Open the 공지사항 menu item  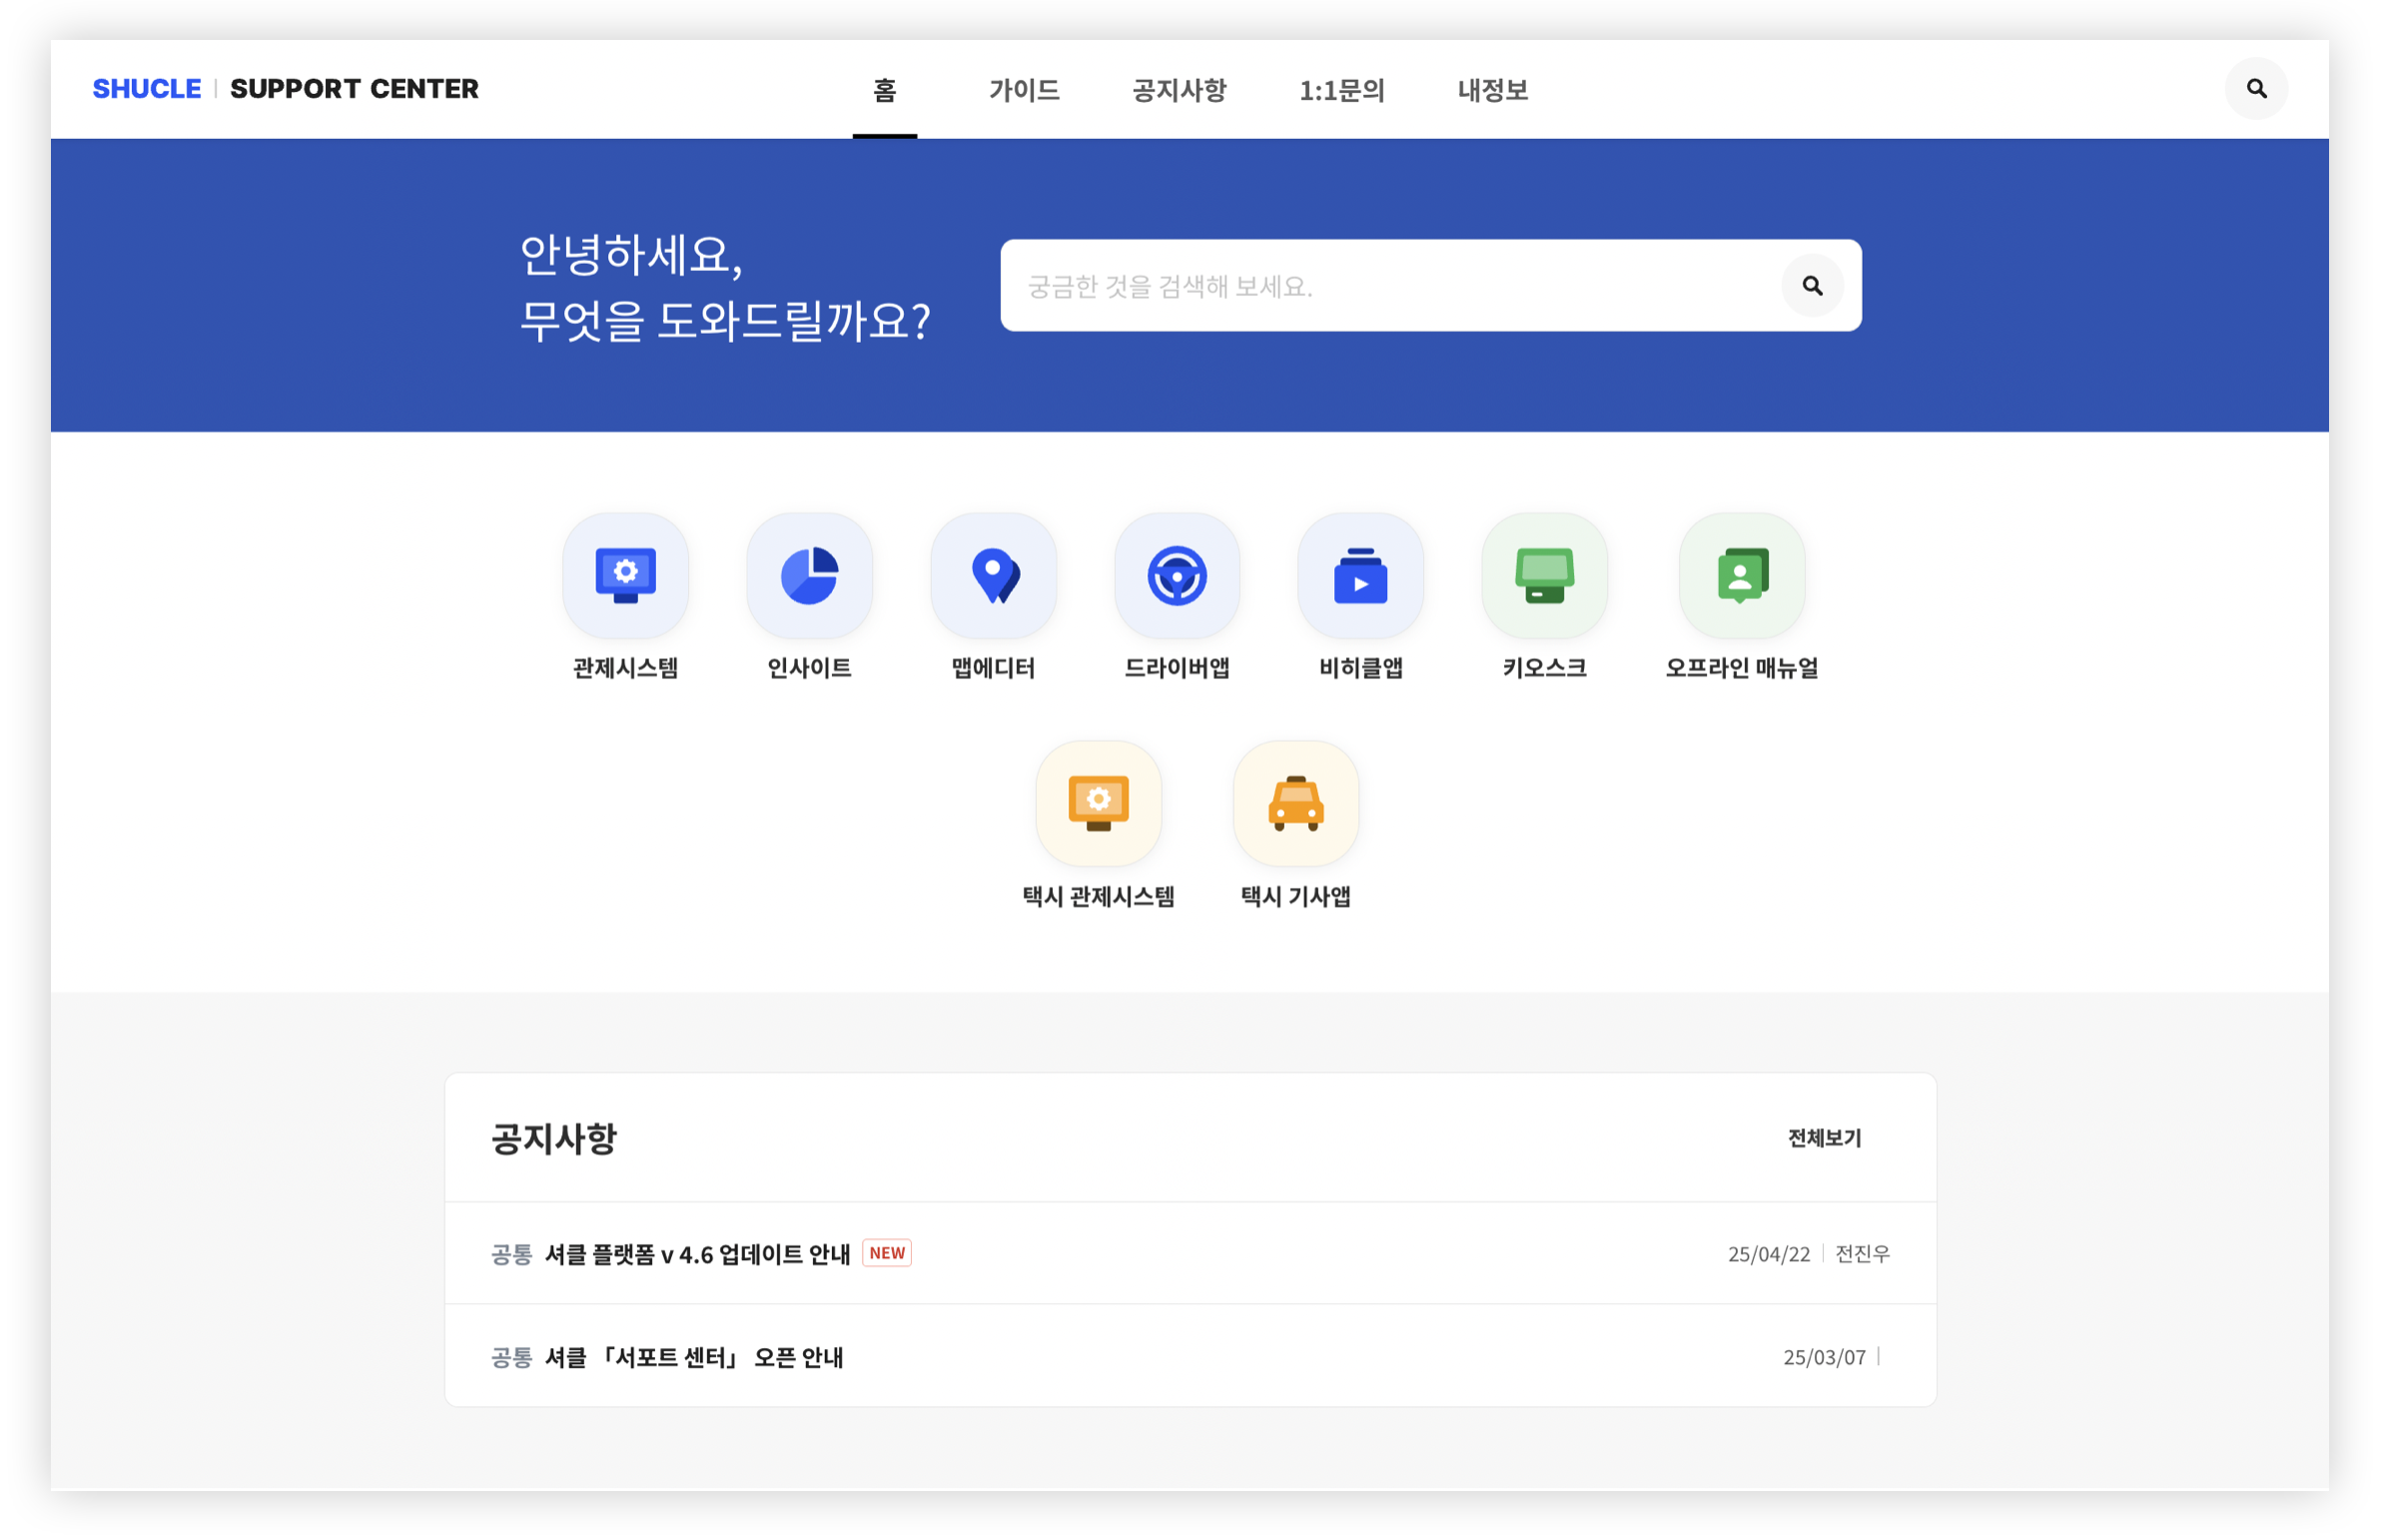point(1180,90)
